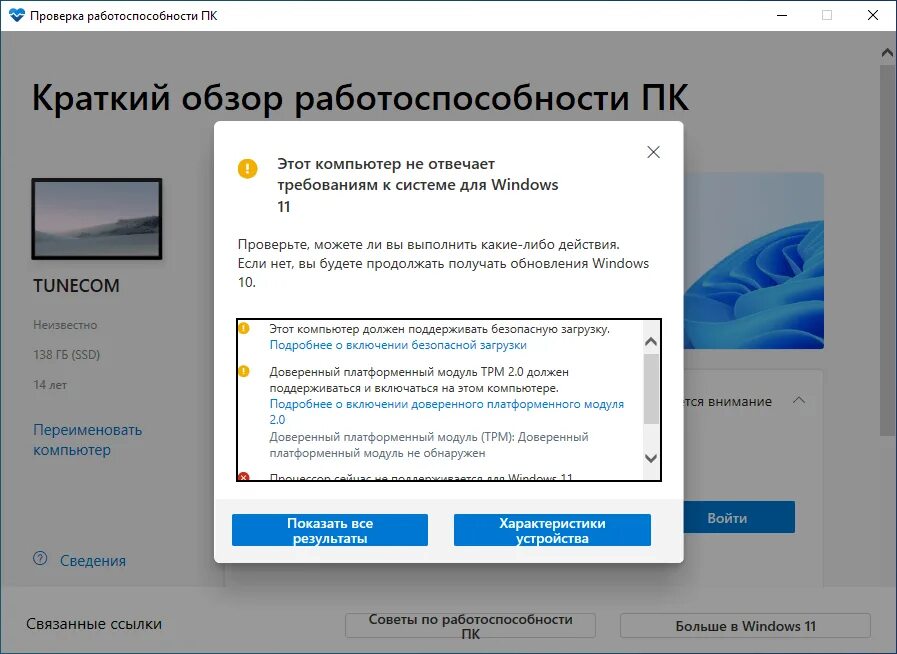The image size is (897, 654).
Task: Click the 14 лет age text
Action: point(50,385)
